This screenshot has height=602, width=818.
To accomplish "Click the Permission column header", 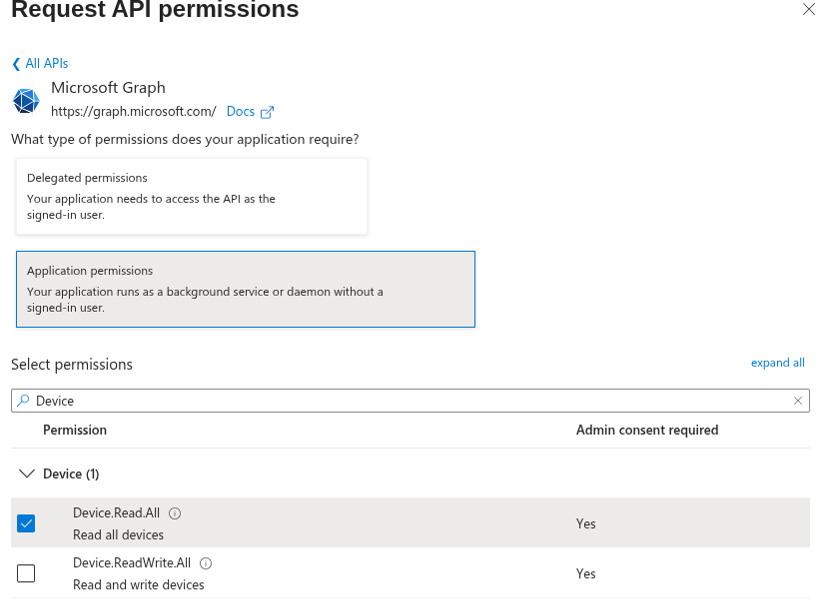I will coord(75,430).
